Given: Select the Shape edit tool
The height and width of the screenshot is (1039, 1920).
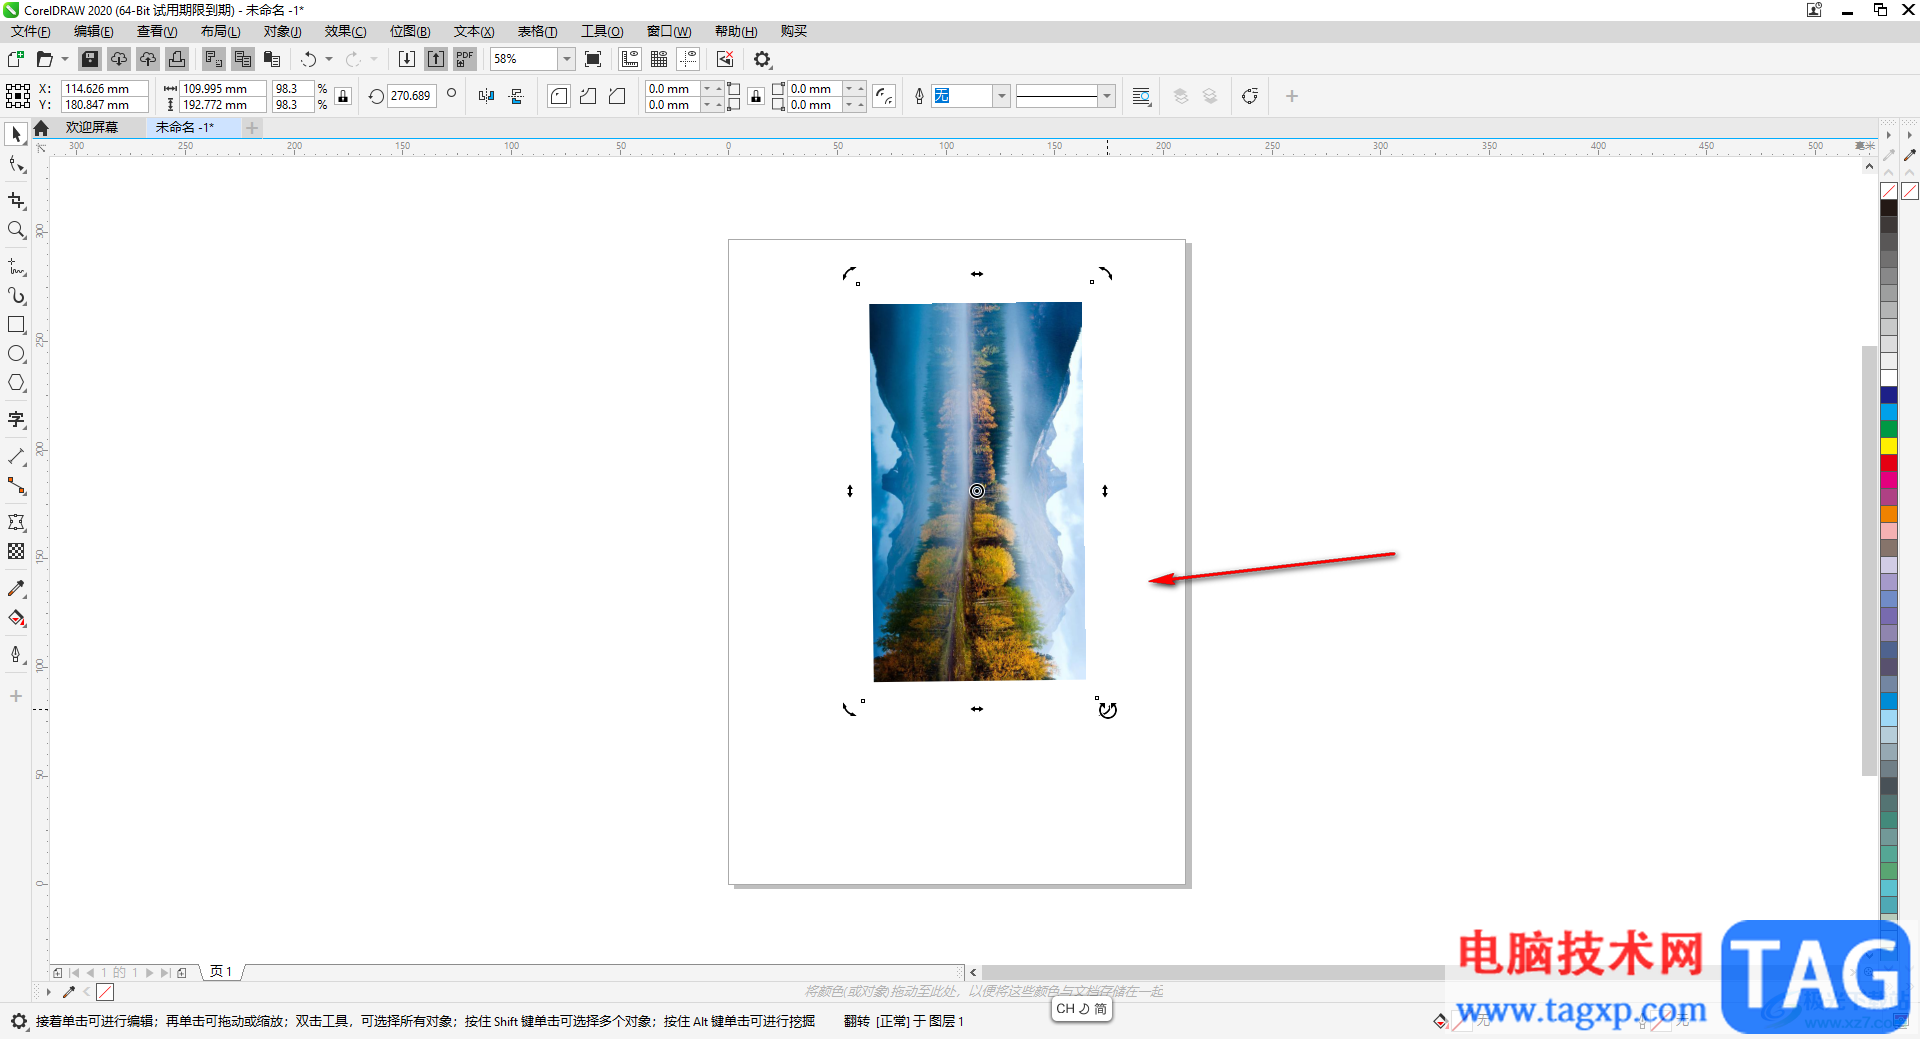Looking at the screenshot, I should point(16,165).
